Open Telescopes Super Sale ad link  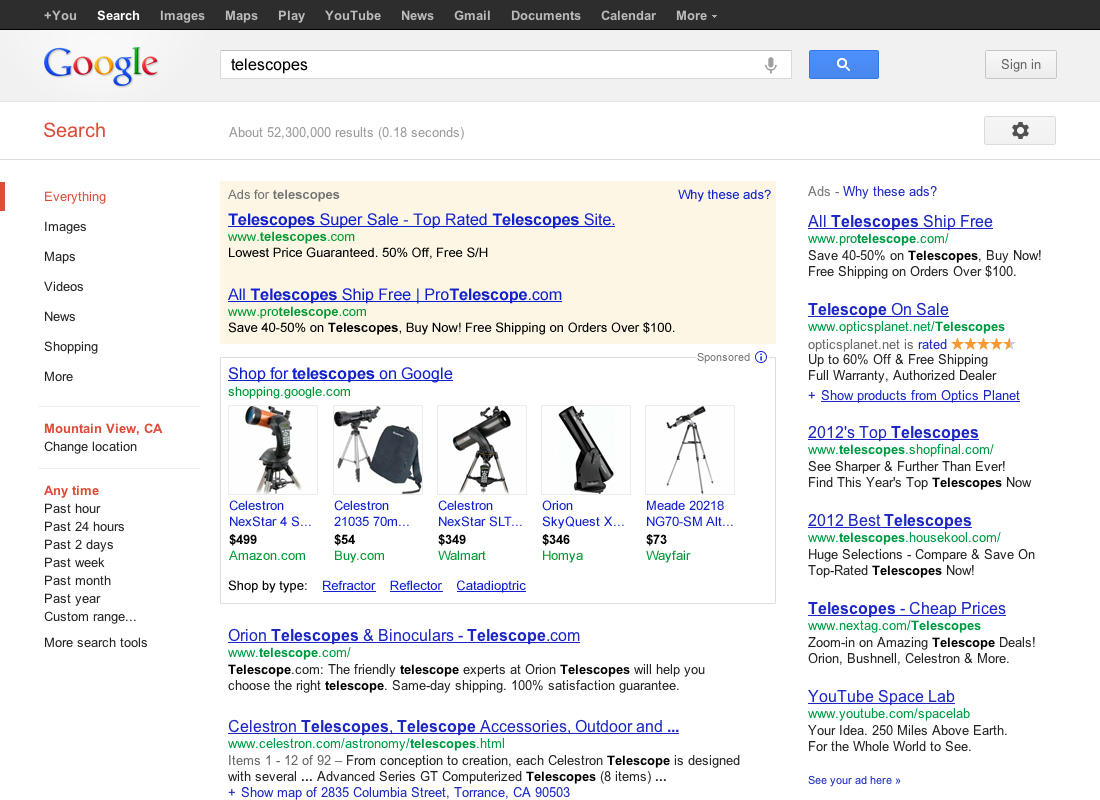(421, 220)
